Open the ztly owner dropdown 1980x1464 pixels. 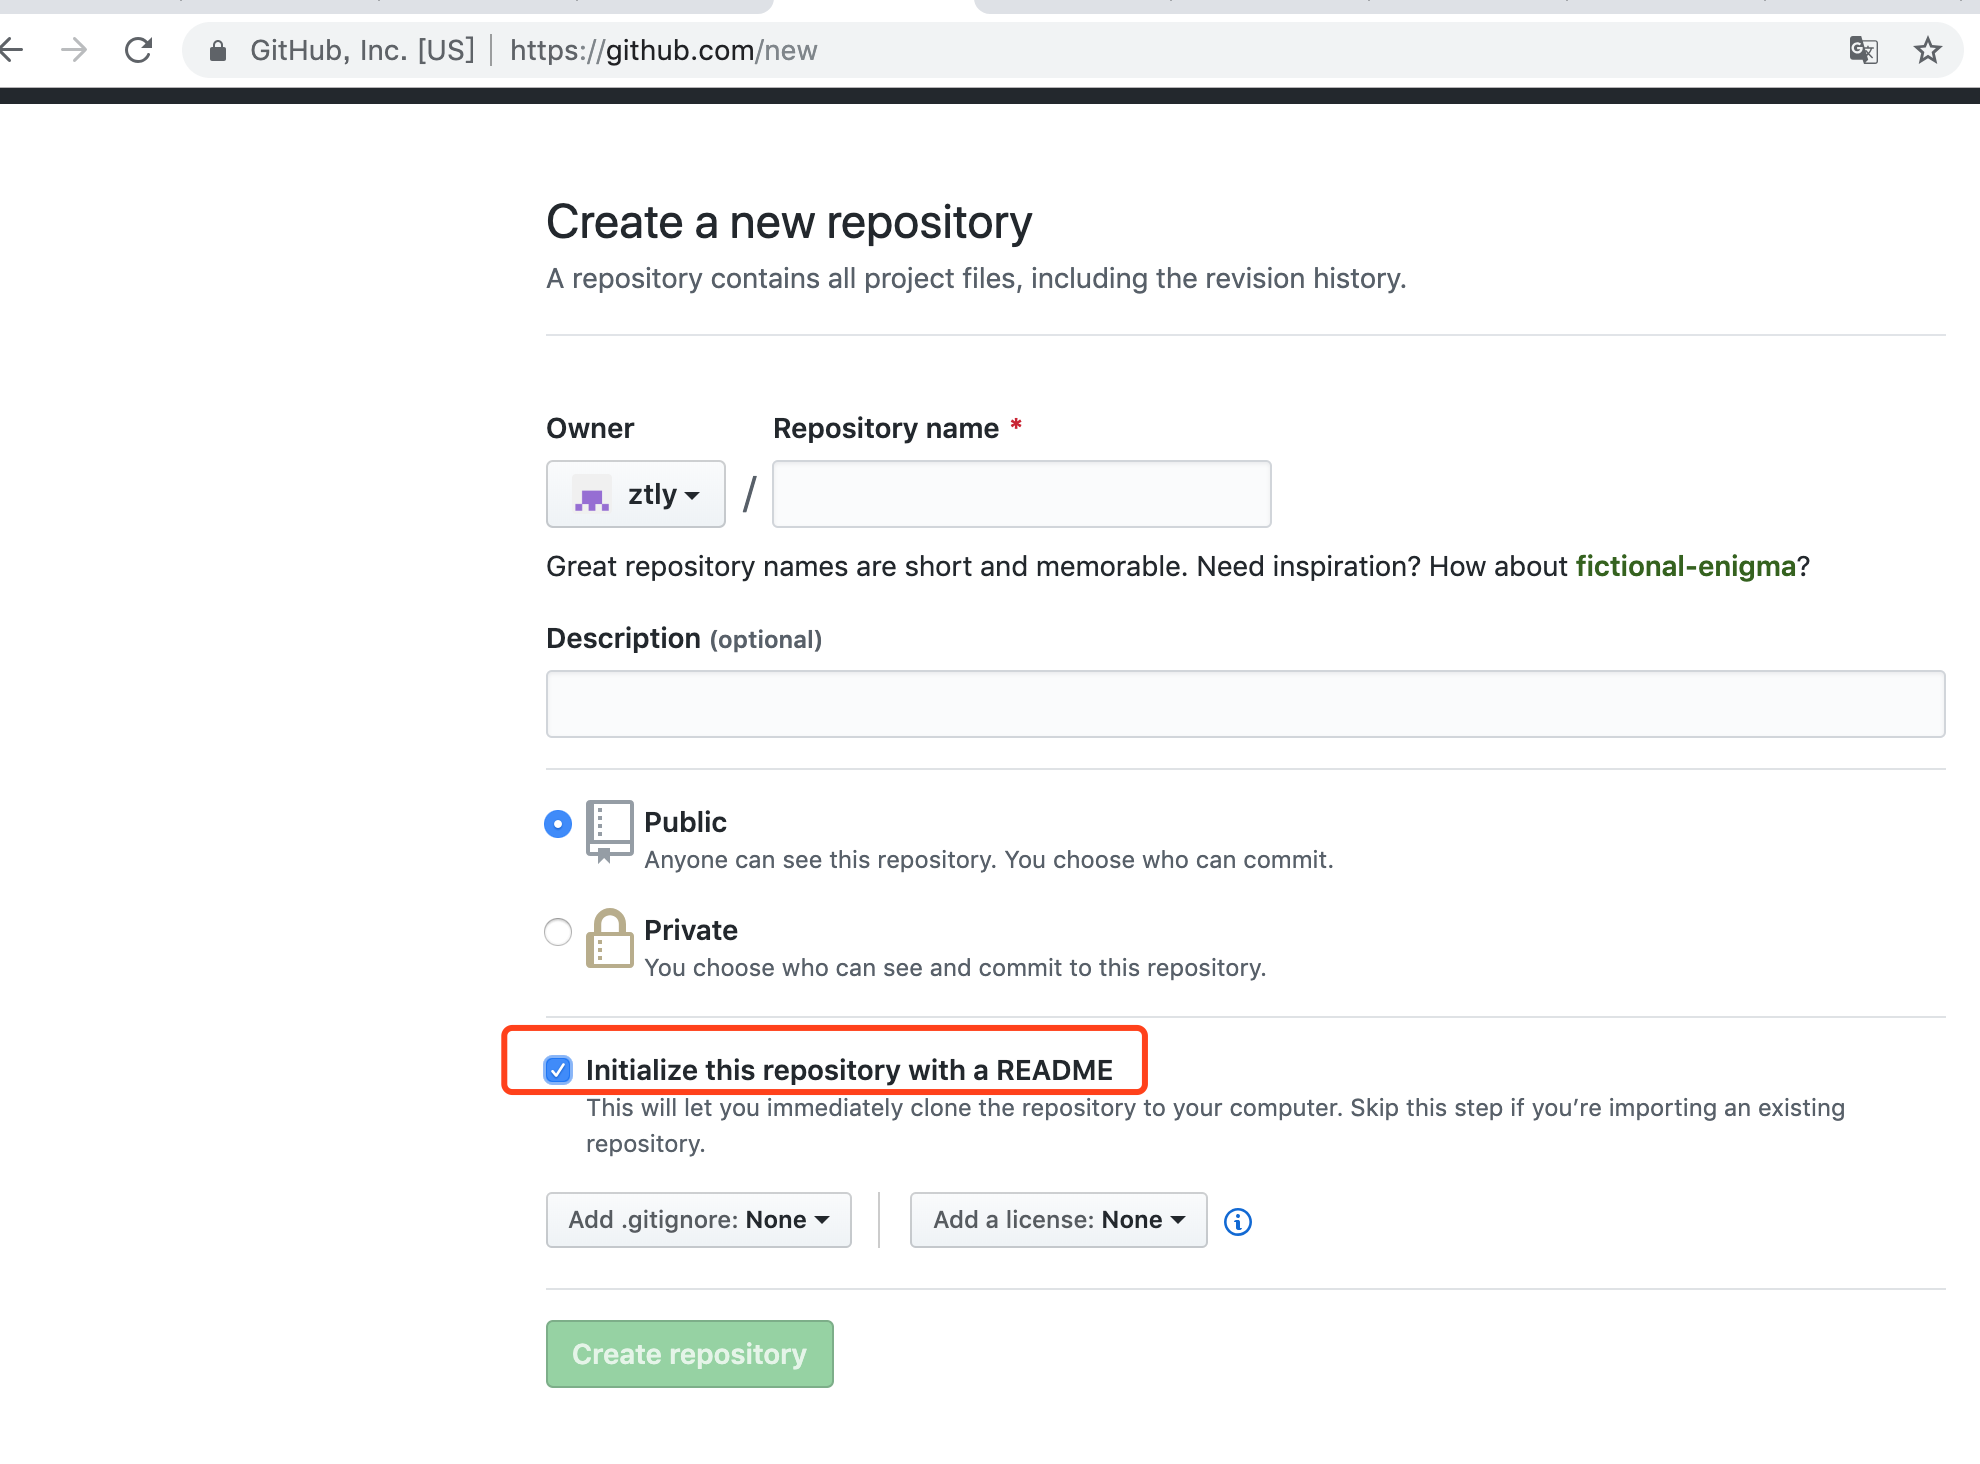(x=636, y=494)
